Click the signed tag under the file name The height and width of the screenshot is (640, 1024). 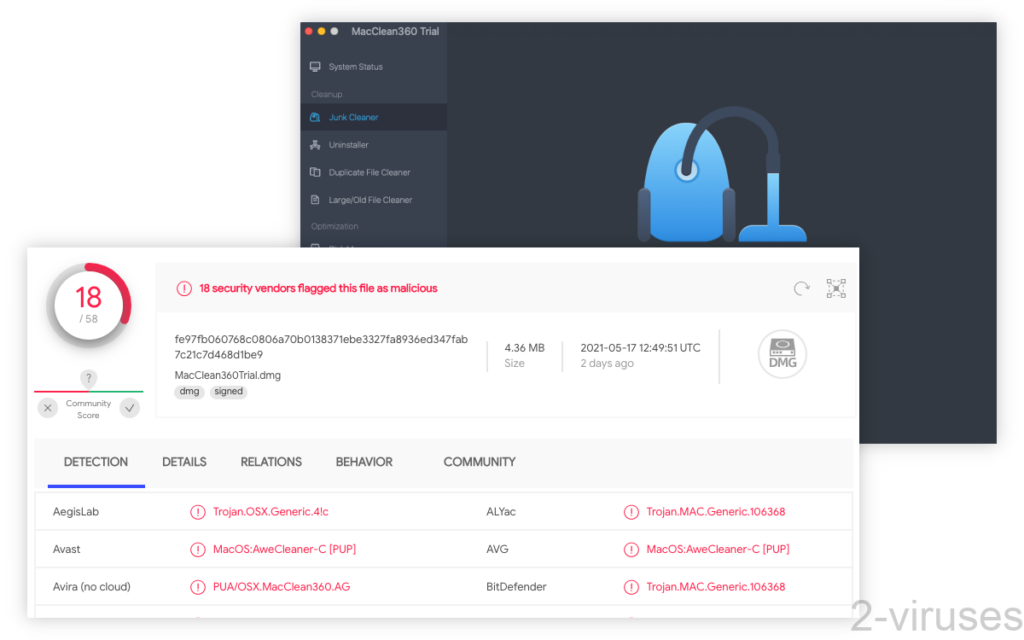click(x=228, y=391)
